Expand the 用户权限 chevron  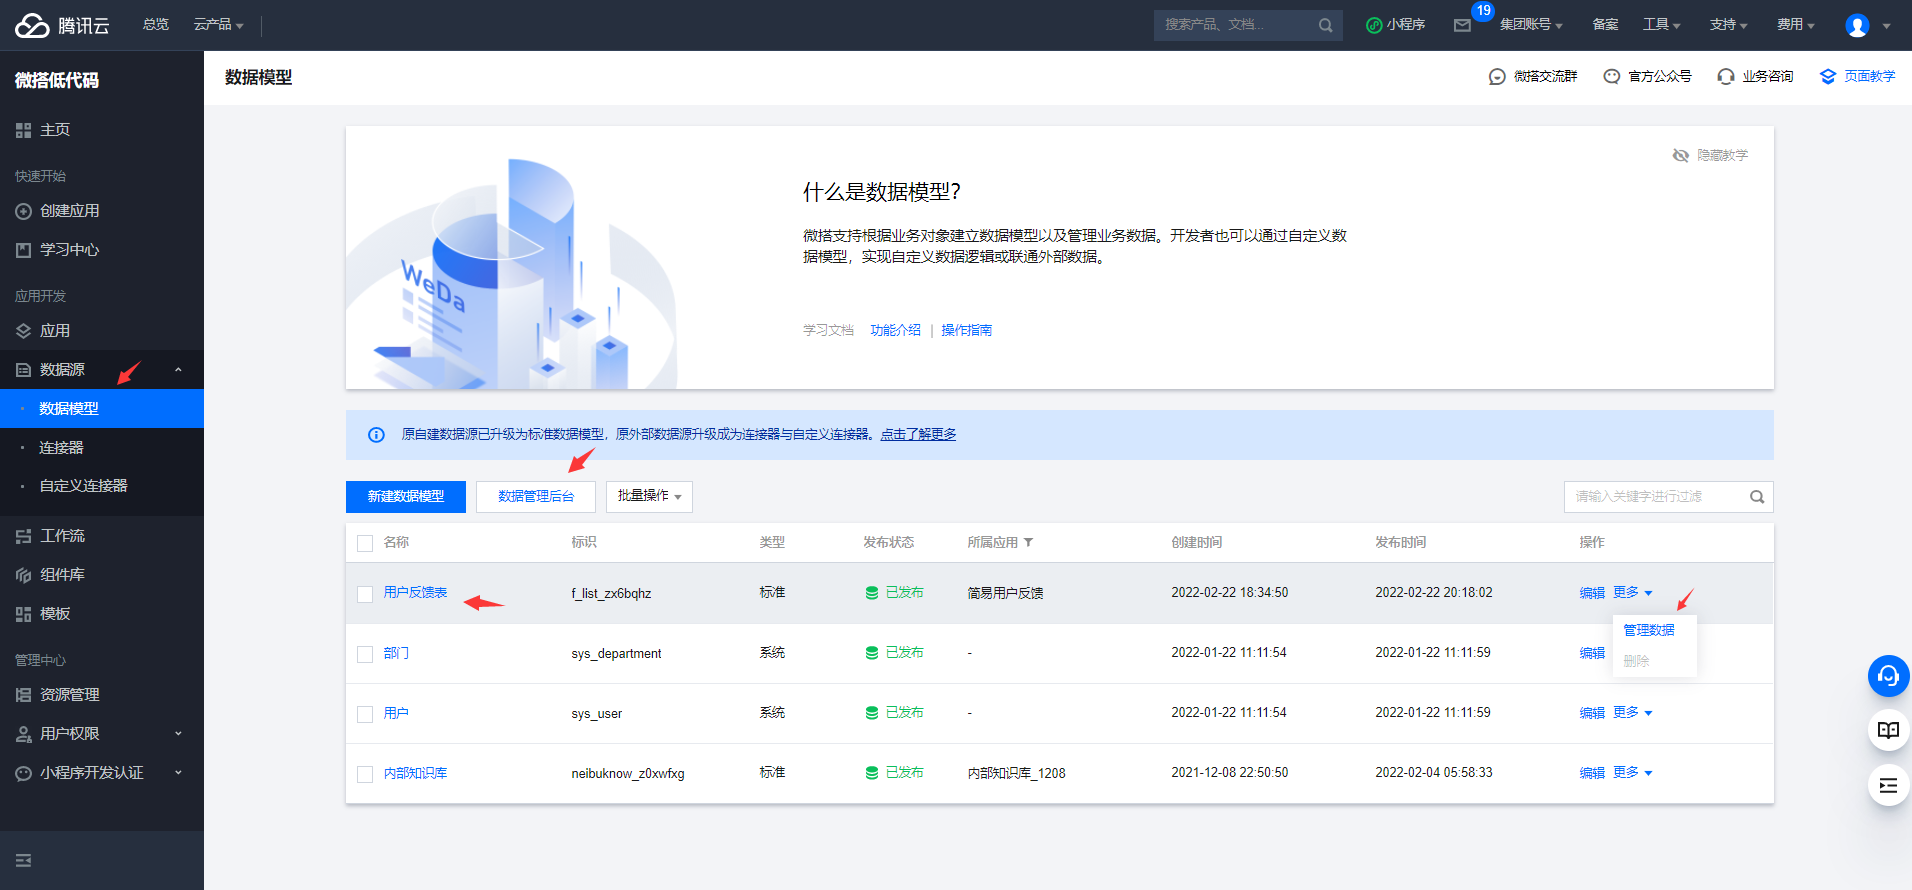coord(178,734)
